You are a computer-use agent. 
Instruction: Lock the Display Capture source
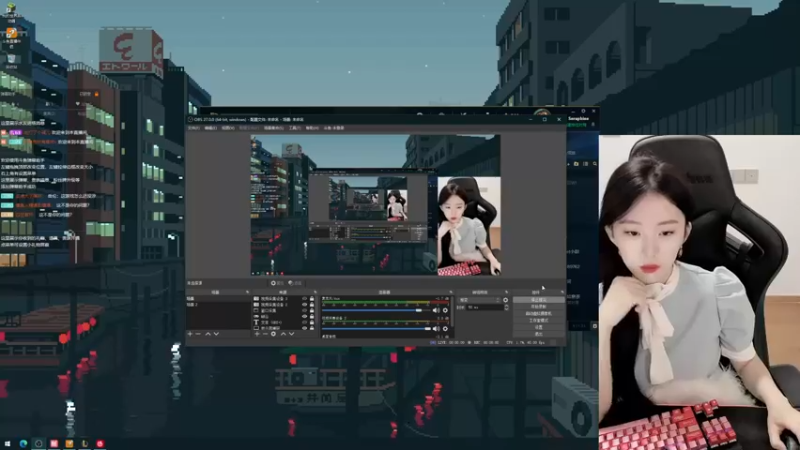tap(312, 328)
